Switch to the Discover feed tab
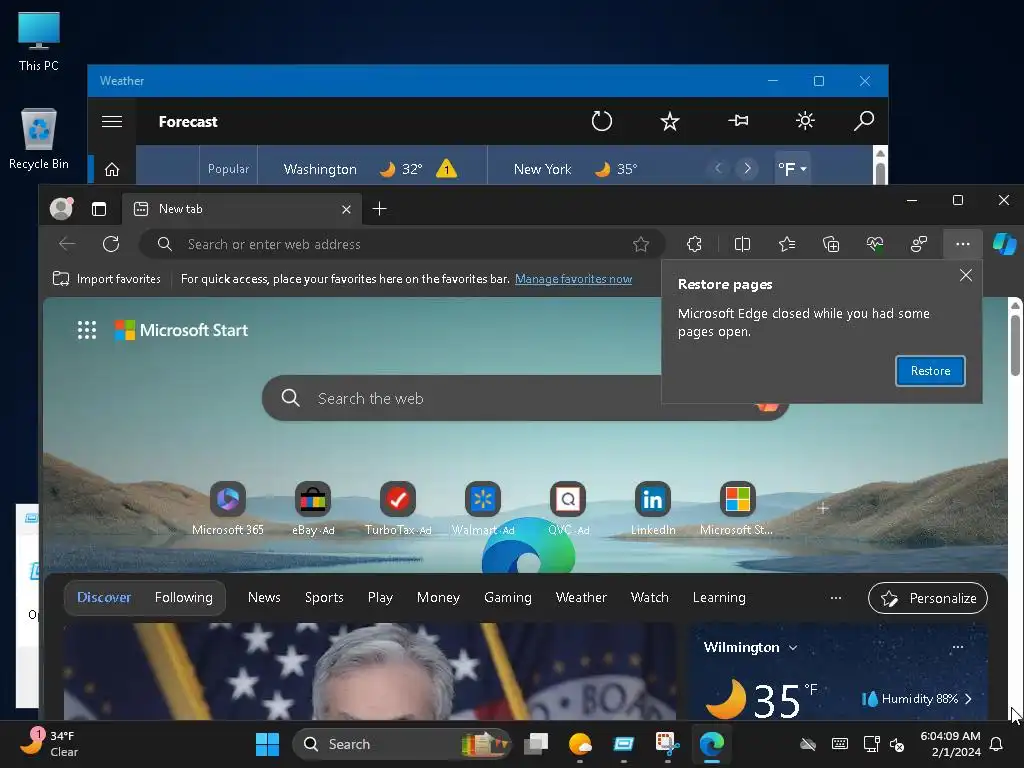1024x768 pixels. (x=104, y=598)
